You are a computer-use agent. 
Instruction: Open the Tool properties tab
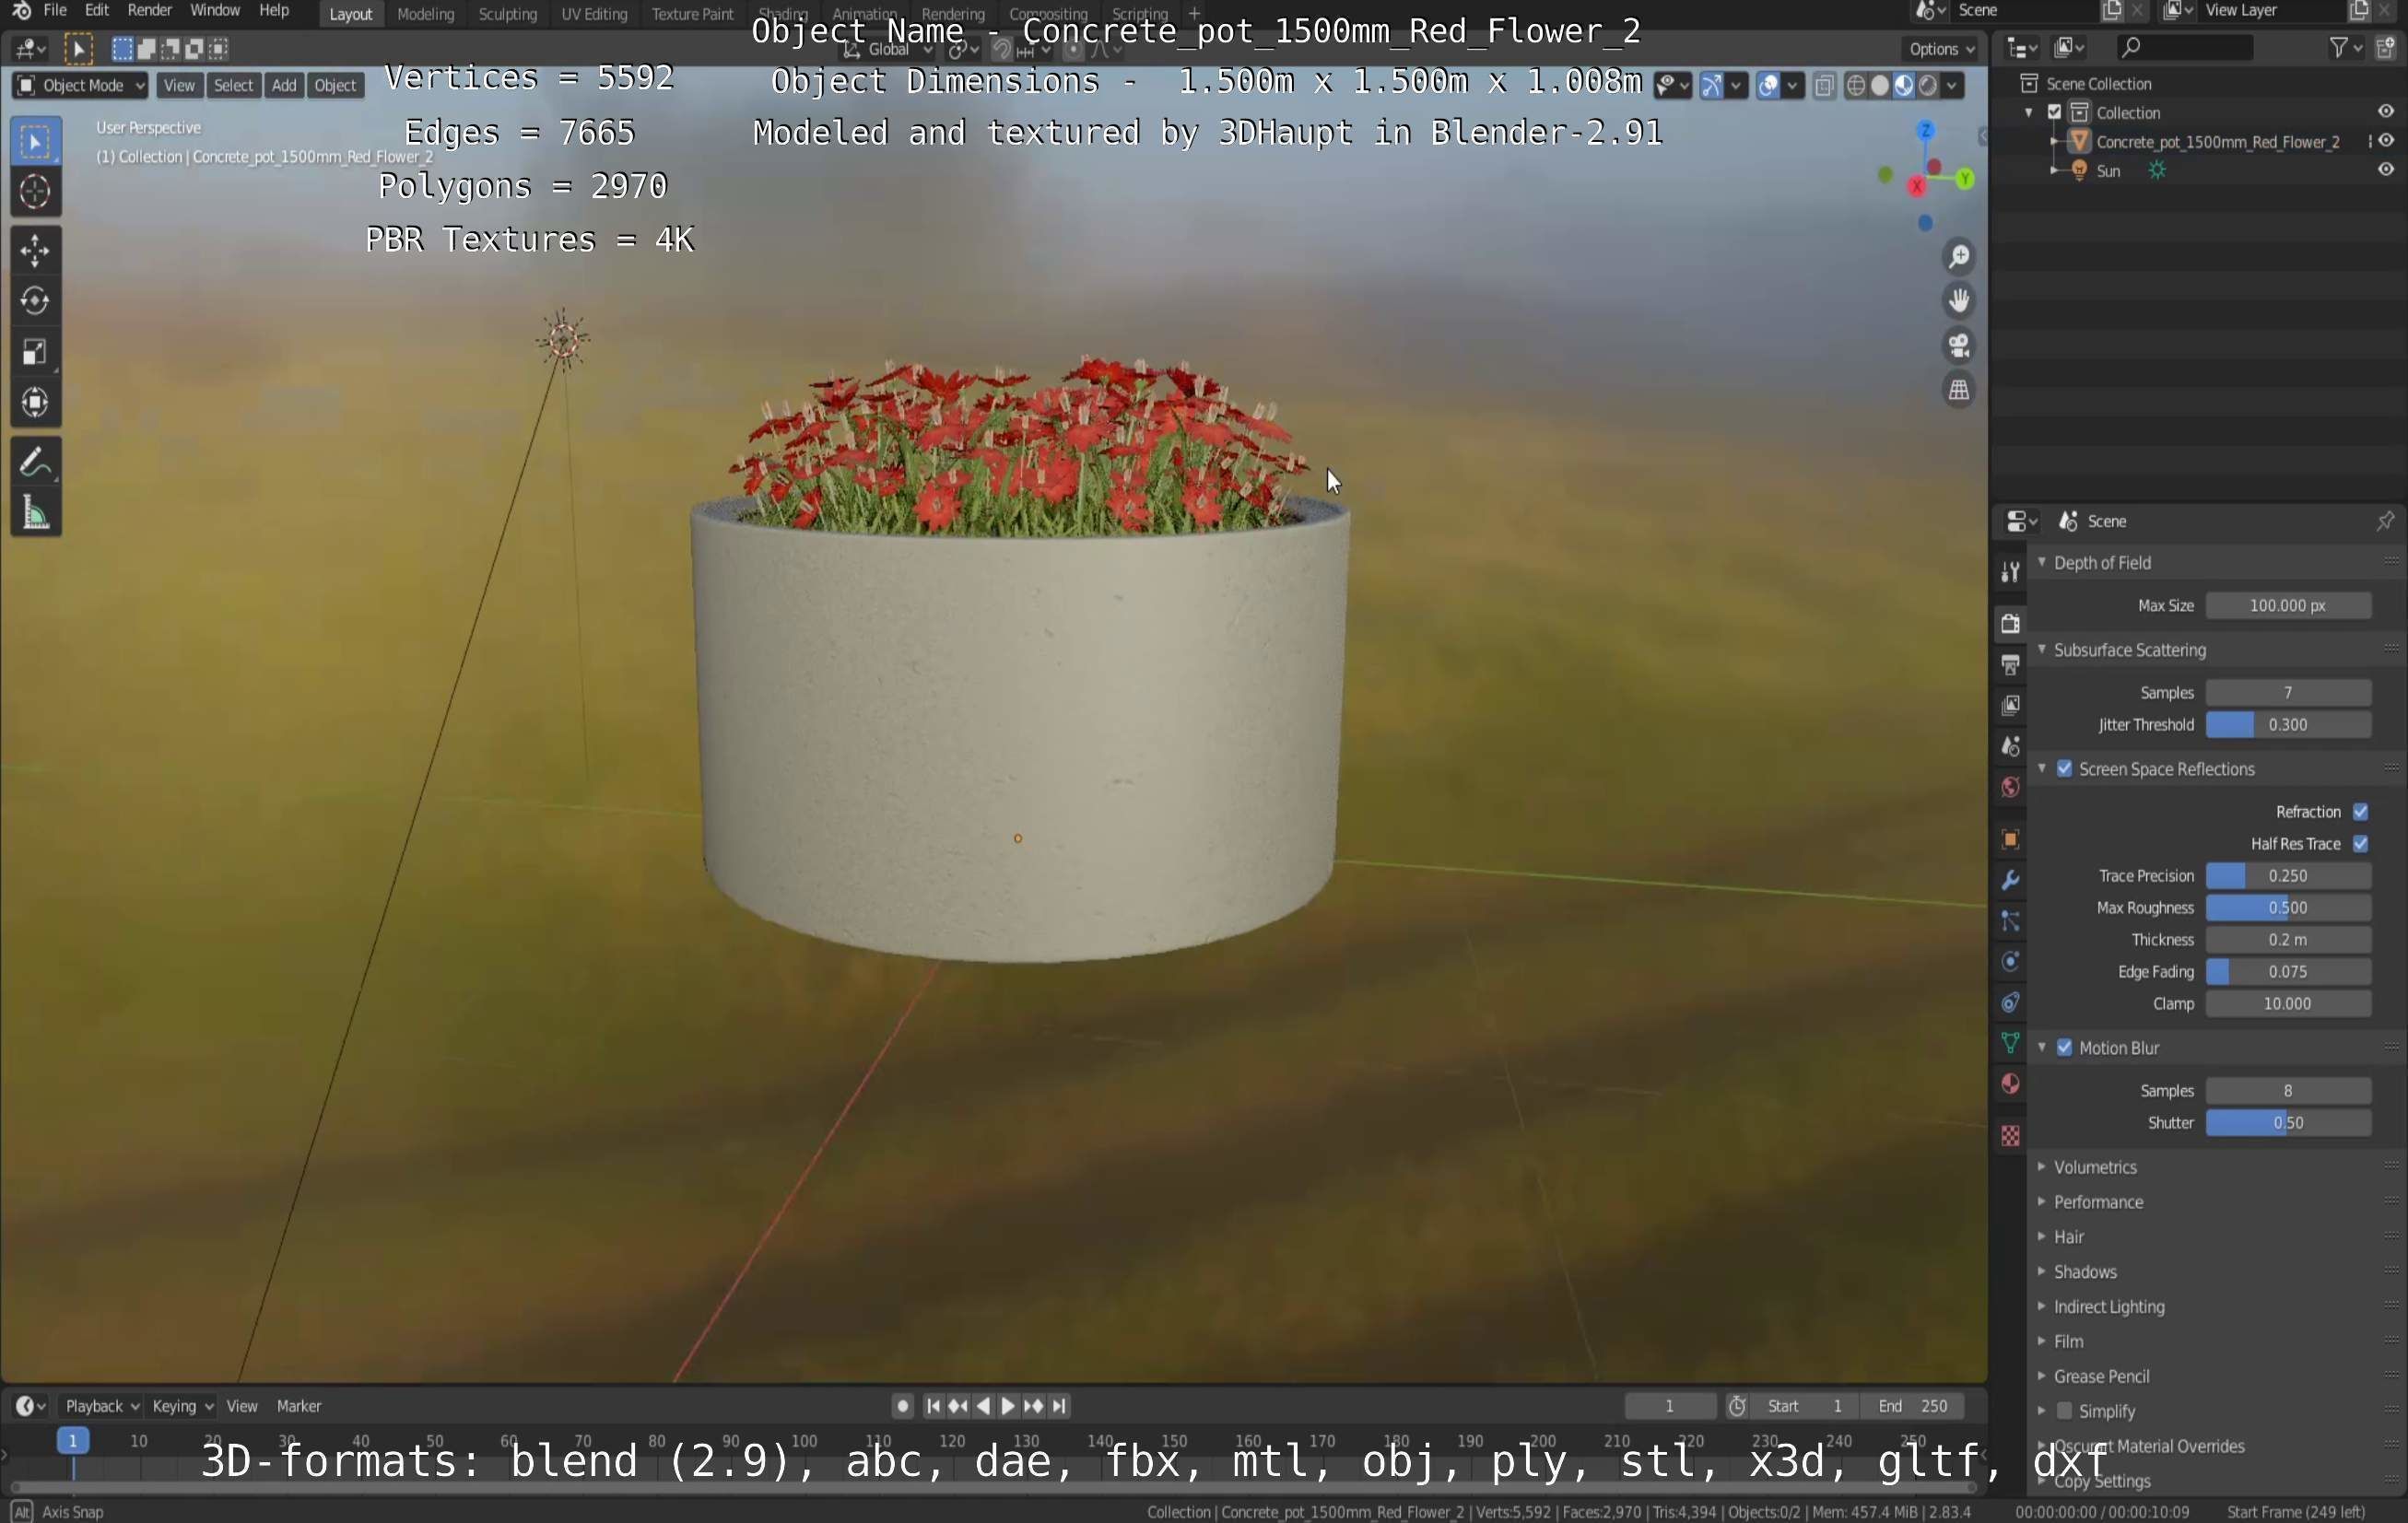(x=2009, y=571)
